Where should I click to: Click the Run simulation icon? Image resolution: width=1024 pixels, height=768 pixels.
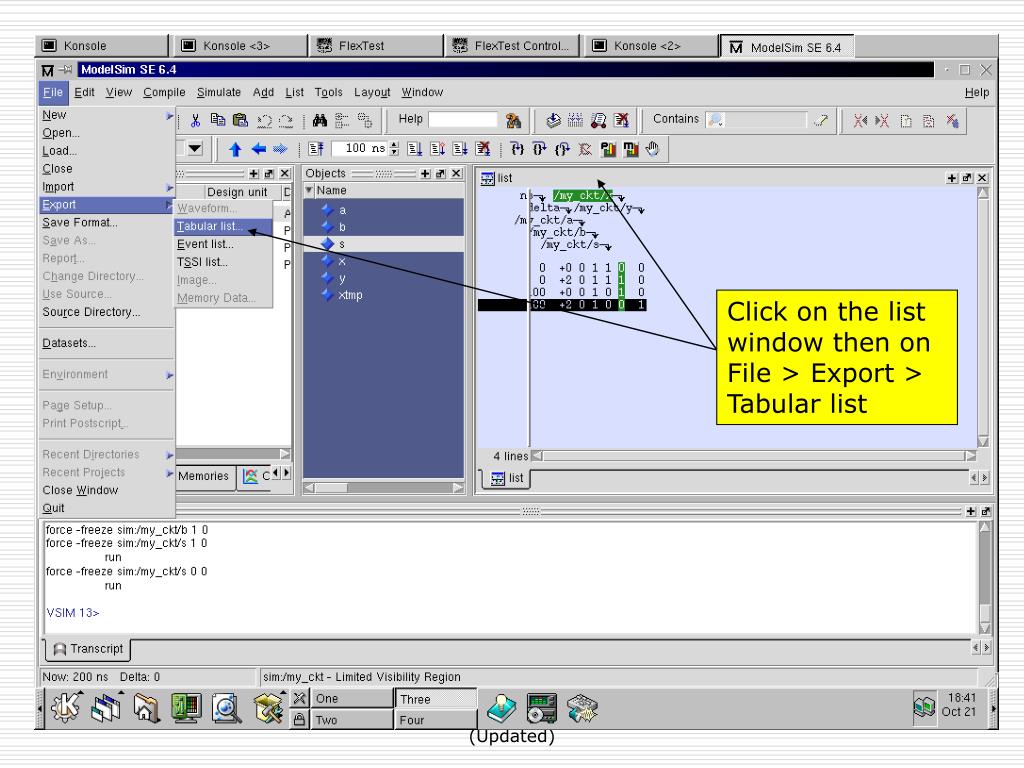point(415,150)
